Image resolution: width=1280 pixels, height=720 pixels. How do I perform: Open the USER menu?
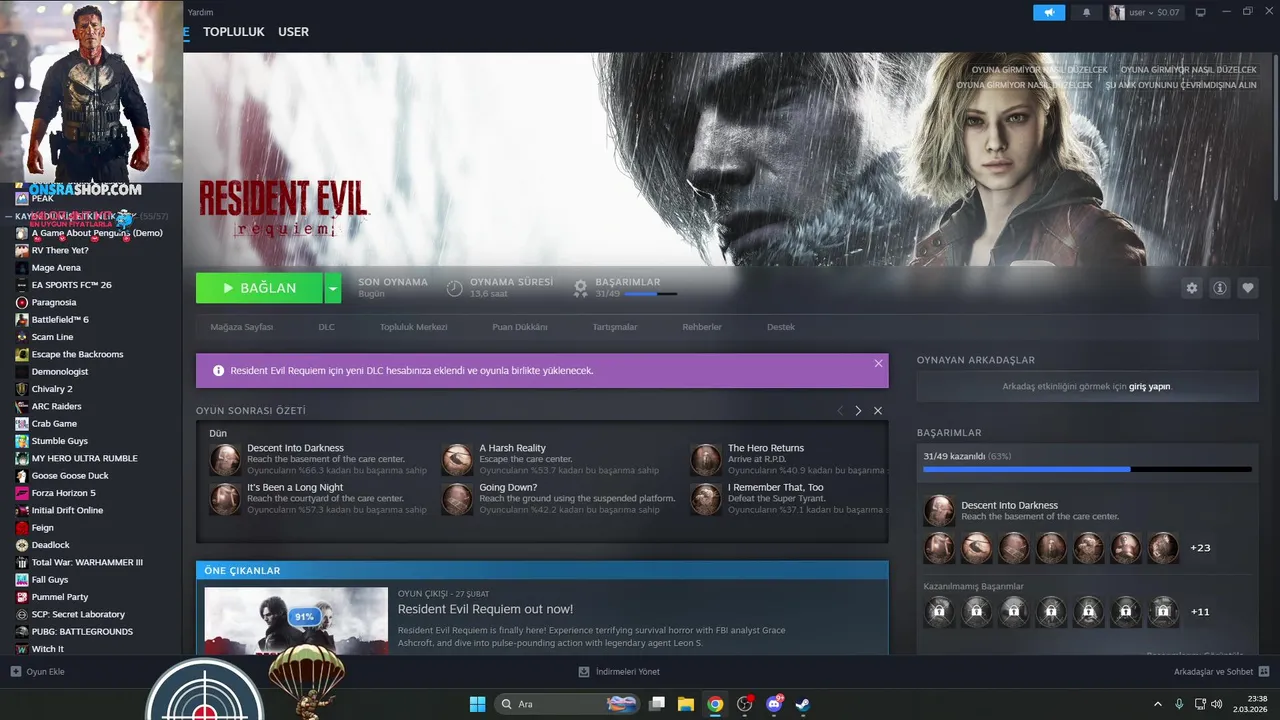pos(293,32)
